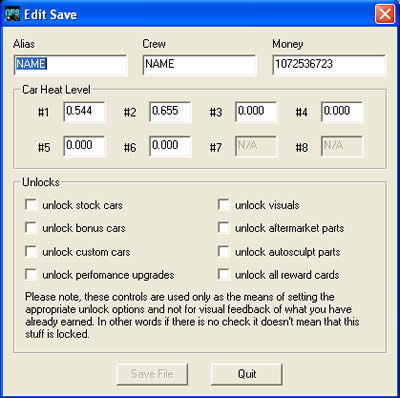Edit Car Heat Level #1 field
The height and width of the screenshot is (398, 400).
pos(84,112)
